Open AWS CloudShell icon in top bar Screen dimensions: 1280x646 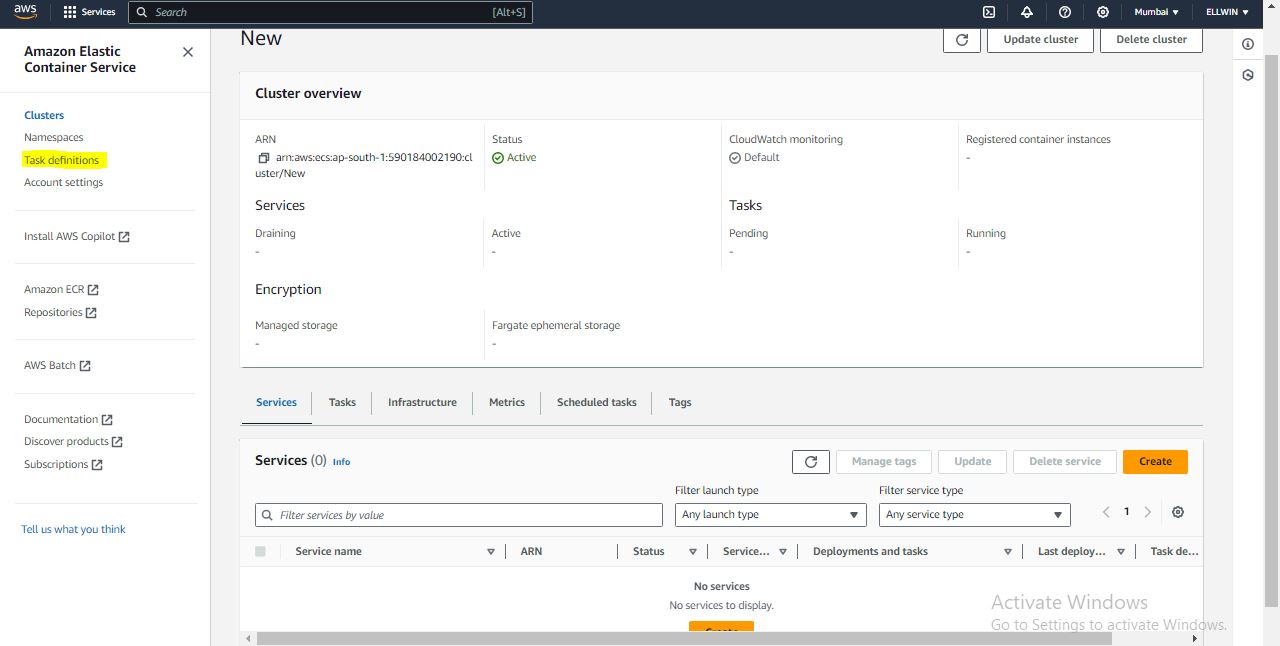[989, 12]
